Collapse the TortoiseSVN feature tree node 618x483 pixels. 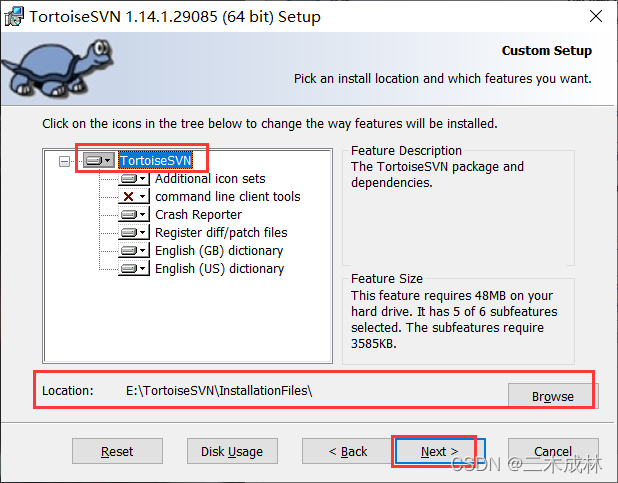click(x=64, y=161)
